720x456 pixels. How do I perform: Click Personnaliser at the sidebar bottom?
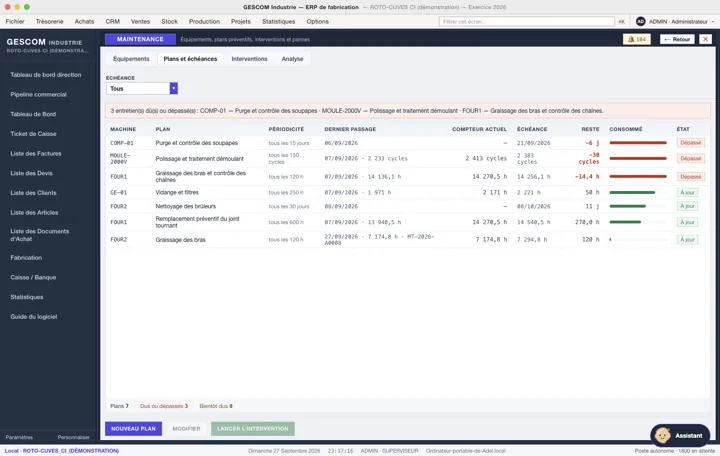point(73,437)
